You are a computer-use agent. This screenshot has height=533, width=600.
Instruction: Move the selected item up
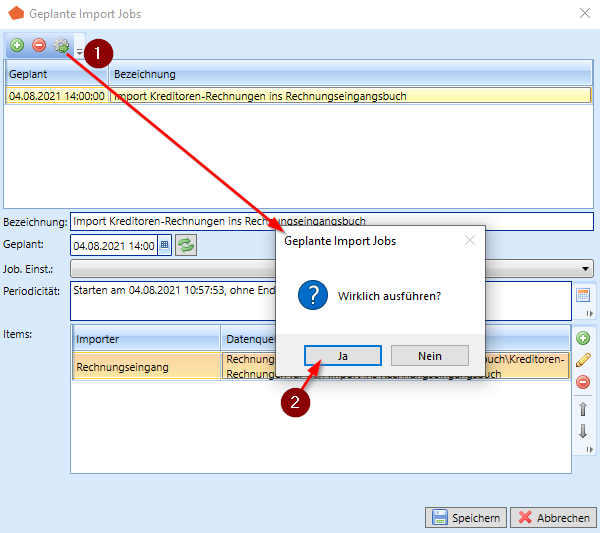[x=583, y=409]
